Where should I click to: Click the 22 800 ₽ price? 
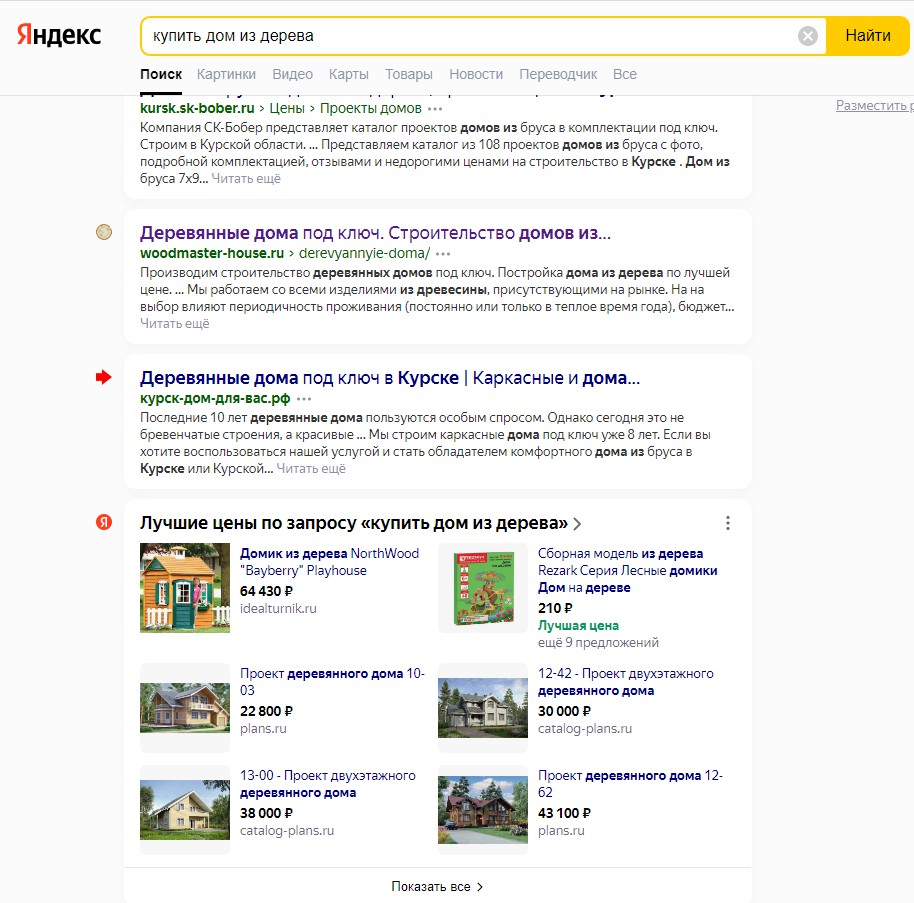click(x=266, y=711)
